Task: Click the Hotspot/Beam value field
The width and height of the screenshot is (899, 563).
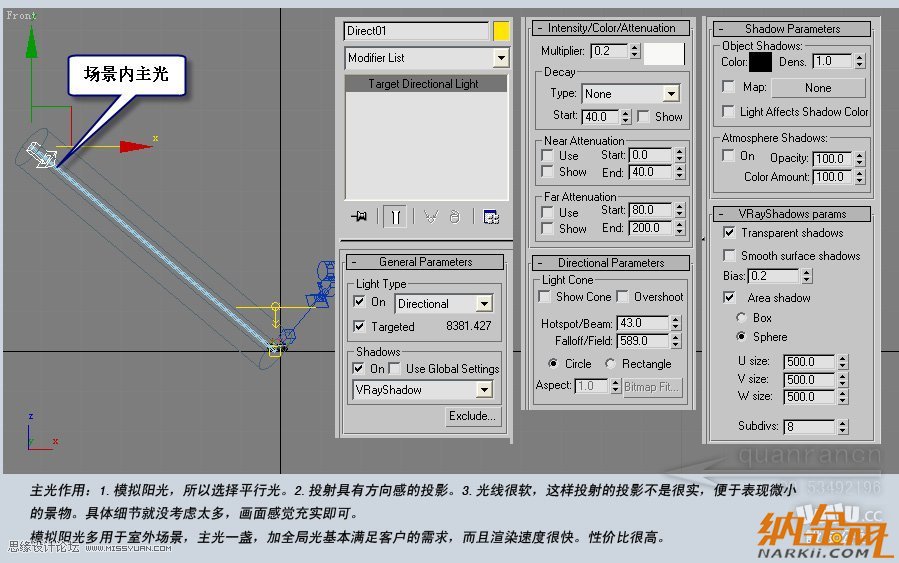Action: (x=643, y=323)
